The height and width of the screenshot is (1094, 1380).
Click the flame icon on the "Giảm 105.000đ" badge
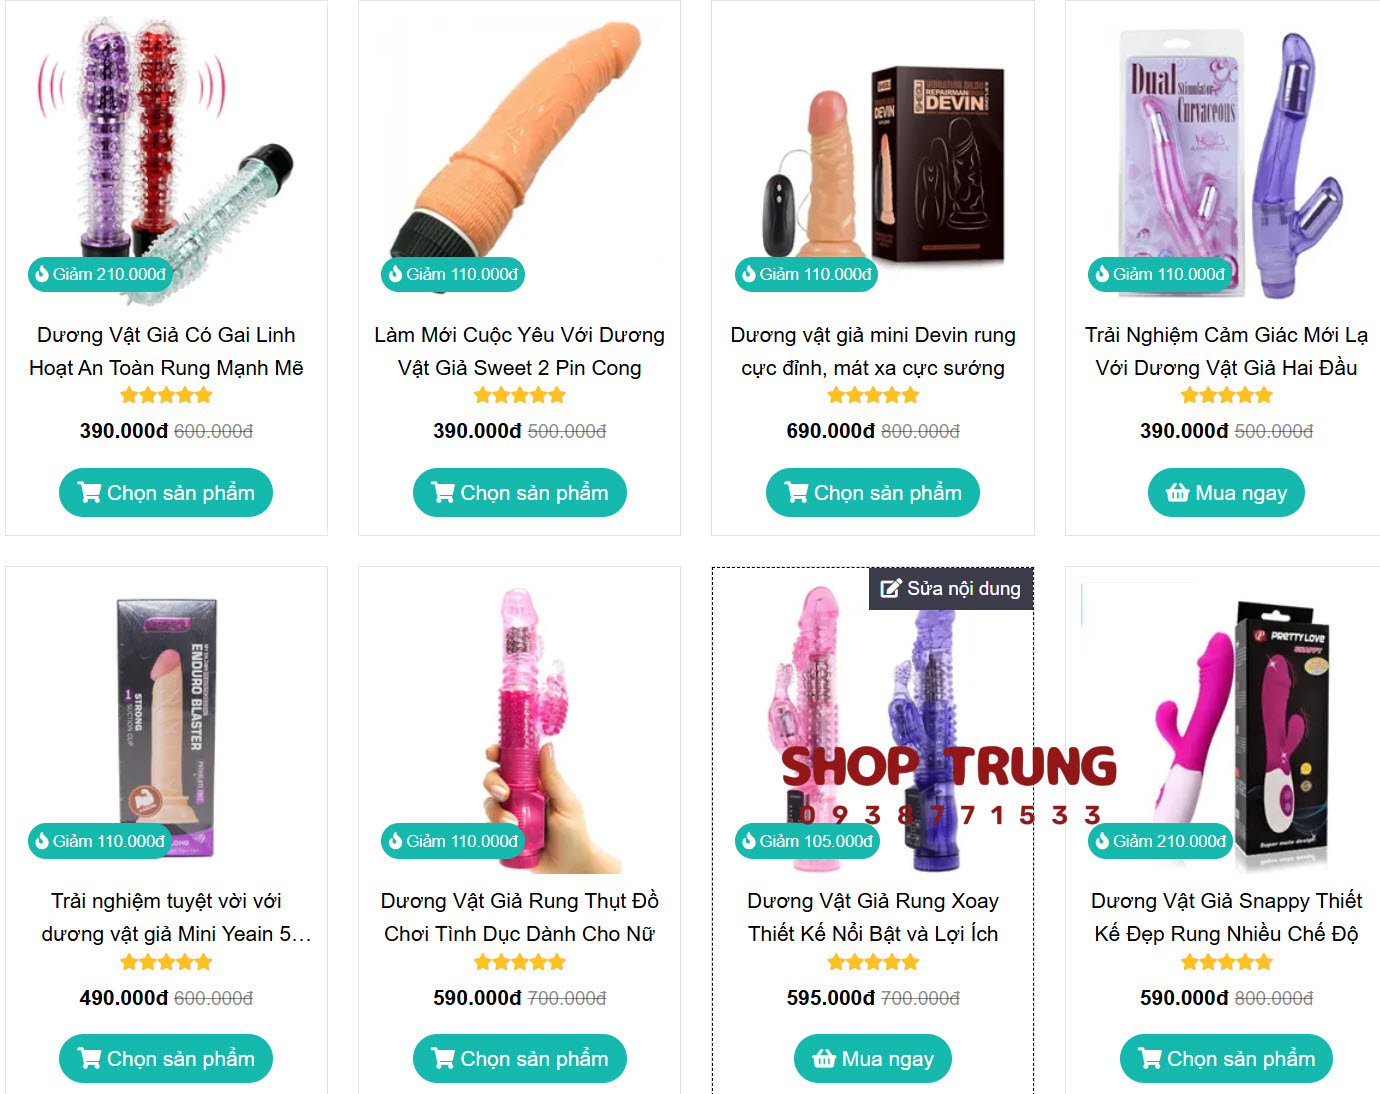tap(748, 841)
